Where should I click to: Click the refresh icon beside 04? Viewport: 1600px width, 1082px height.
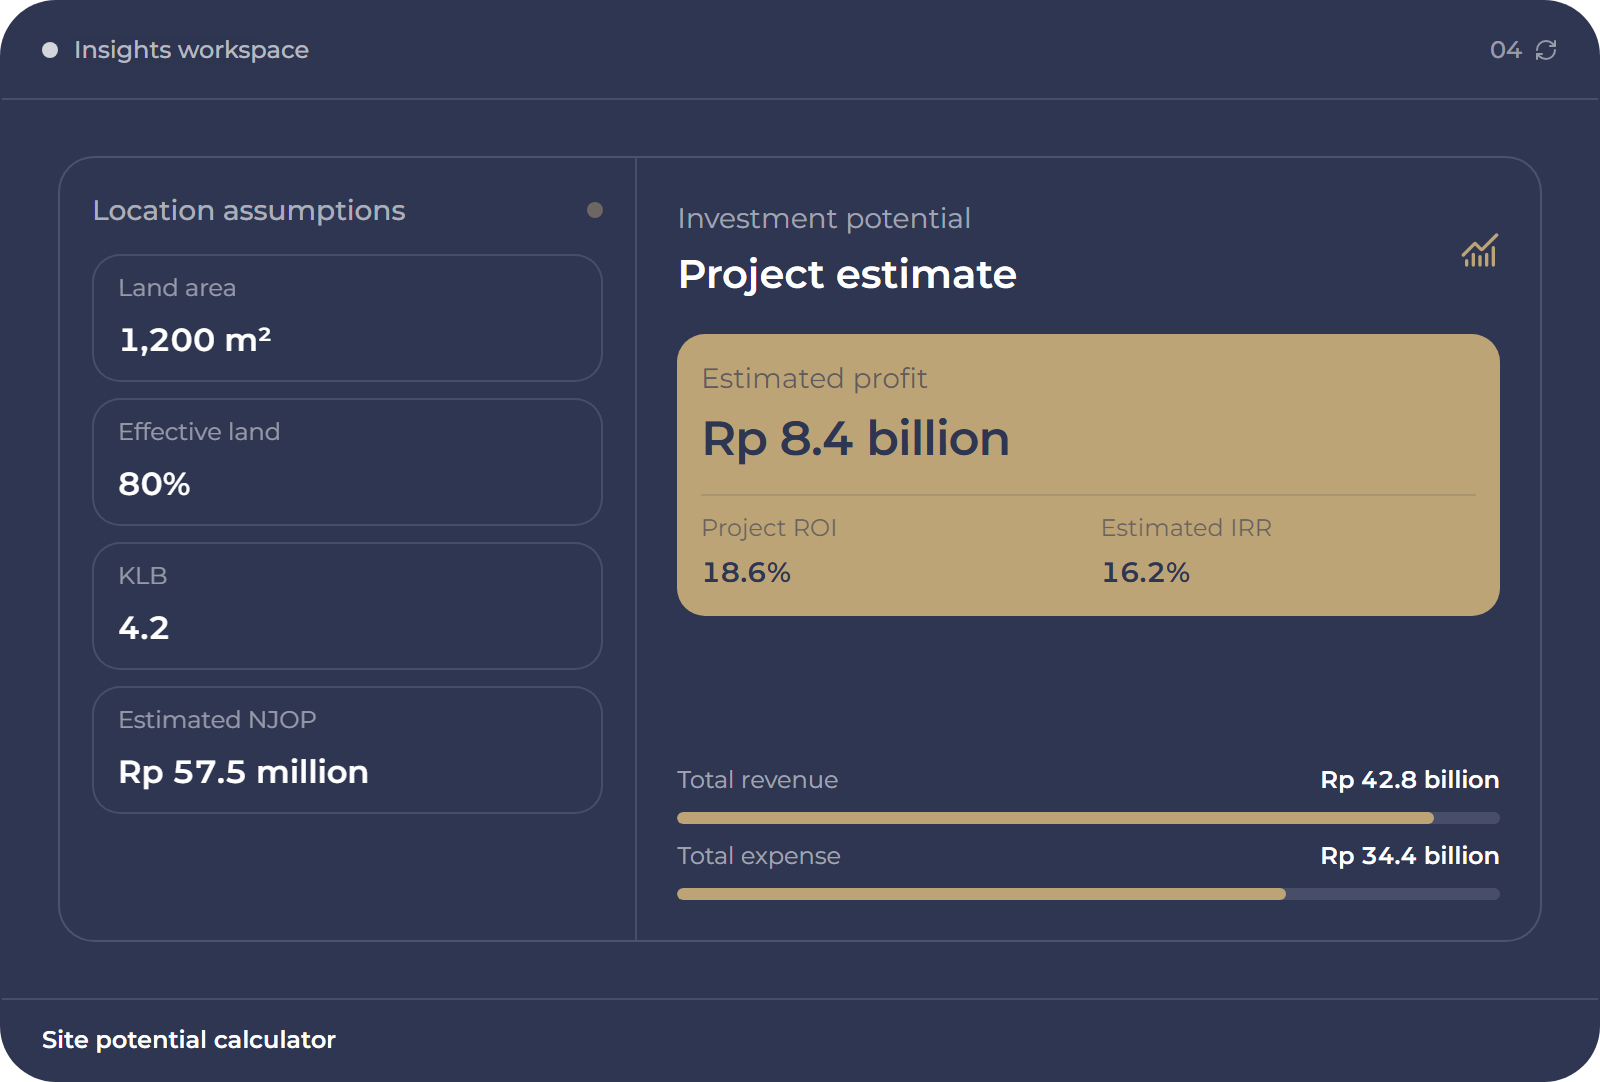coord(1546,50)
